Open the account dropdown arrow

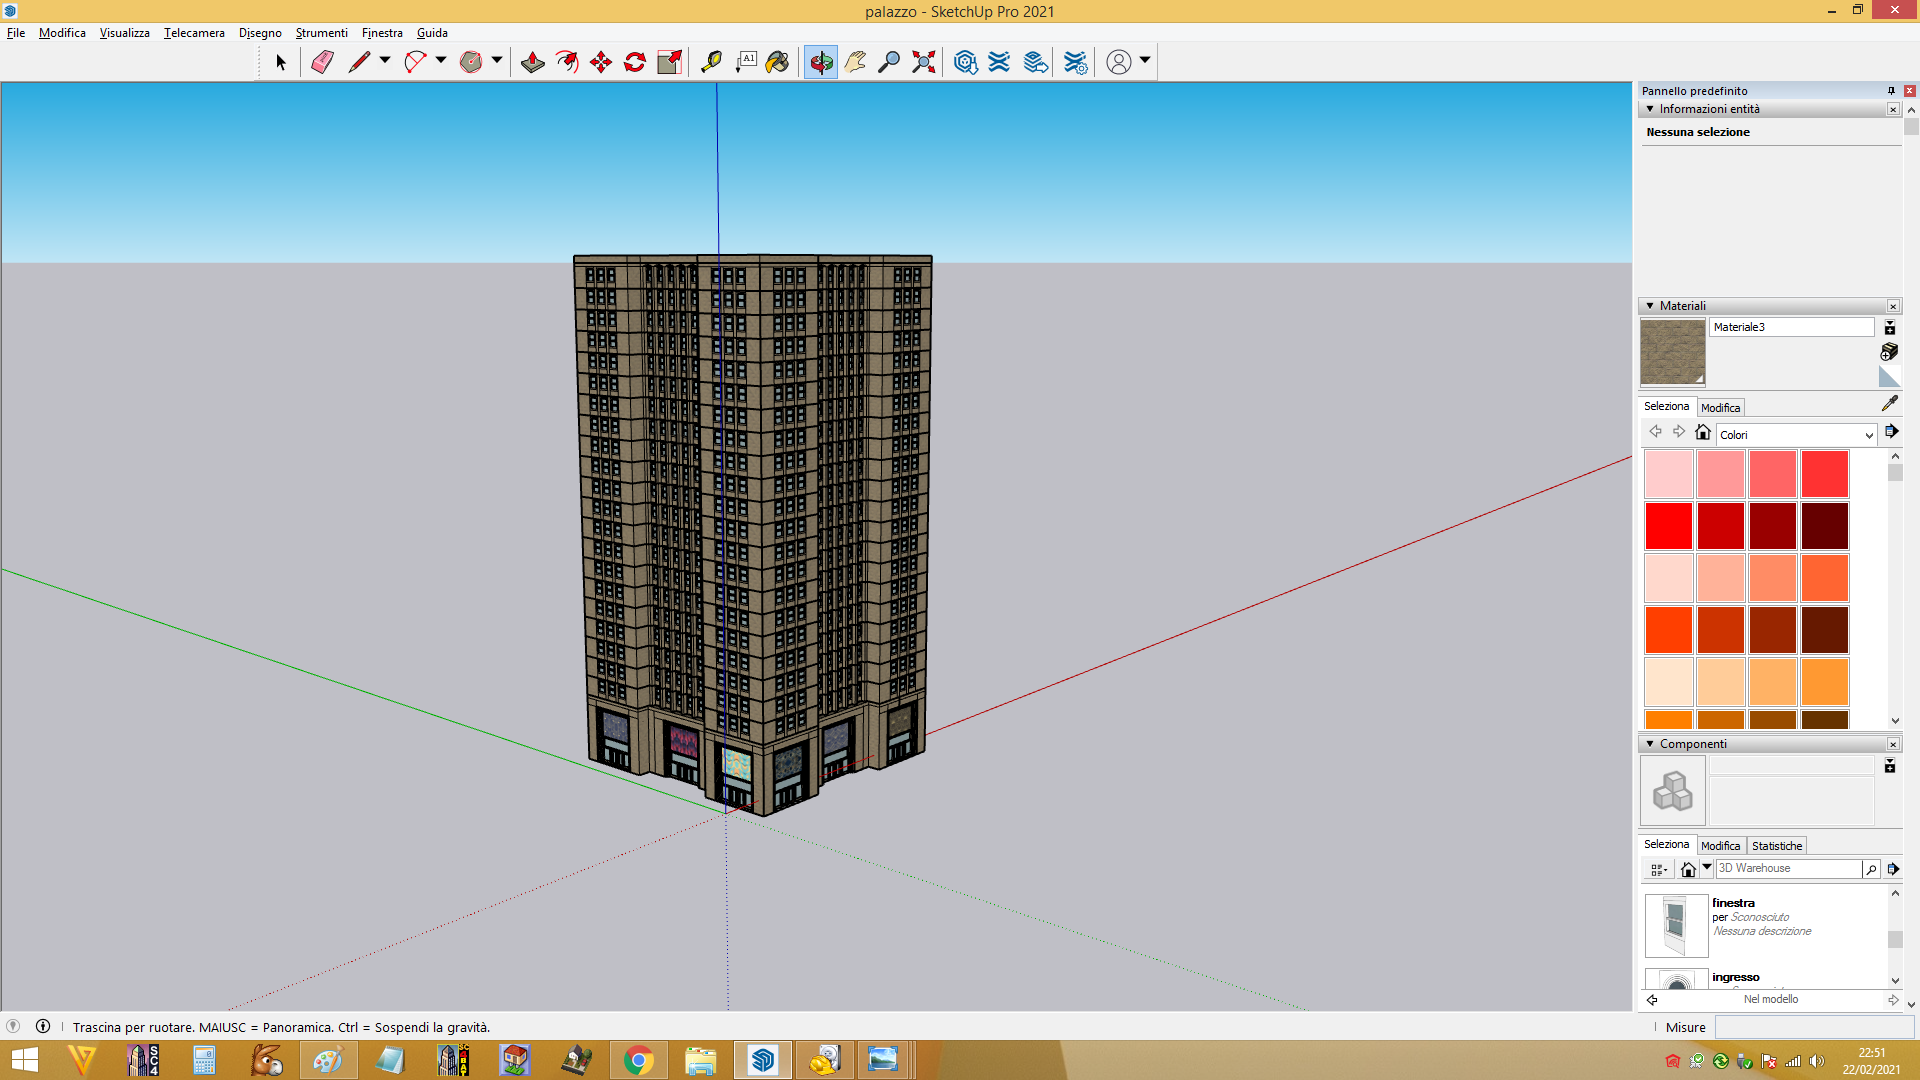click(1145, 61)
